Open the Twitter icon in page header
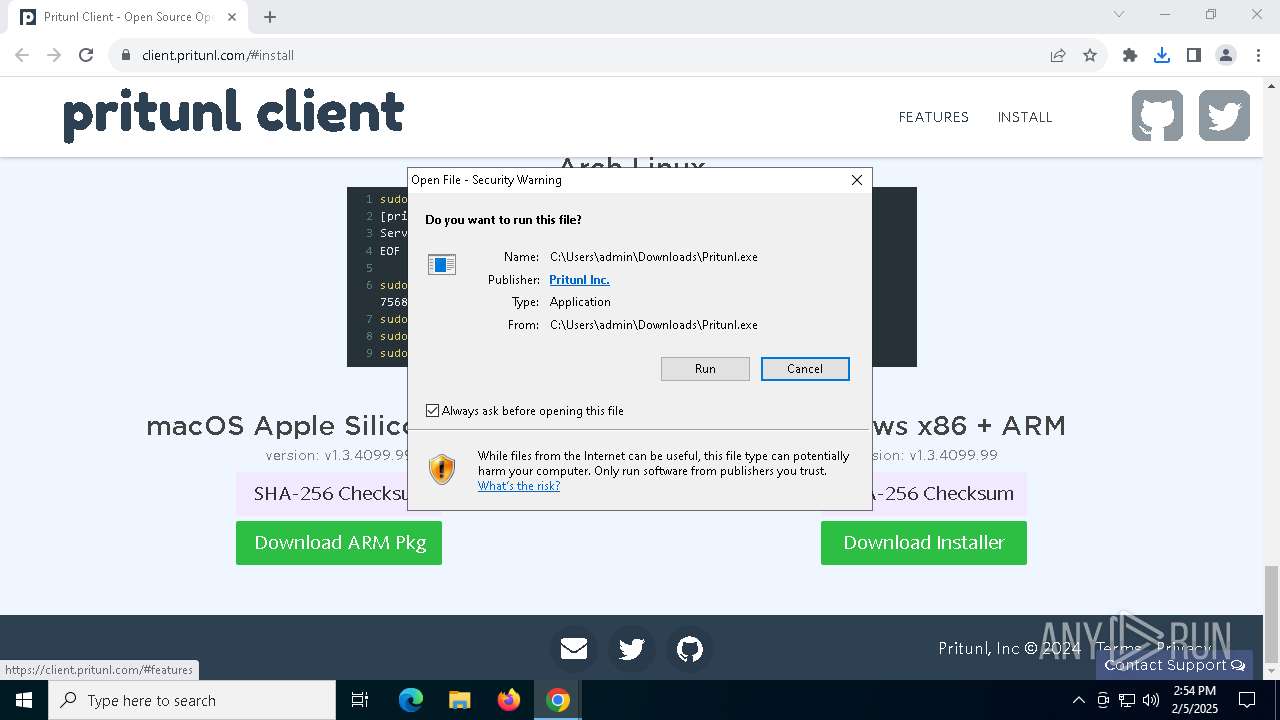The height and width of the screenshot is (720, 1280). tap(1224, 116)
